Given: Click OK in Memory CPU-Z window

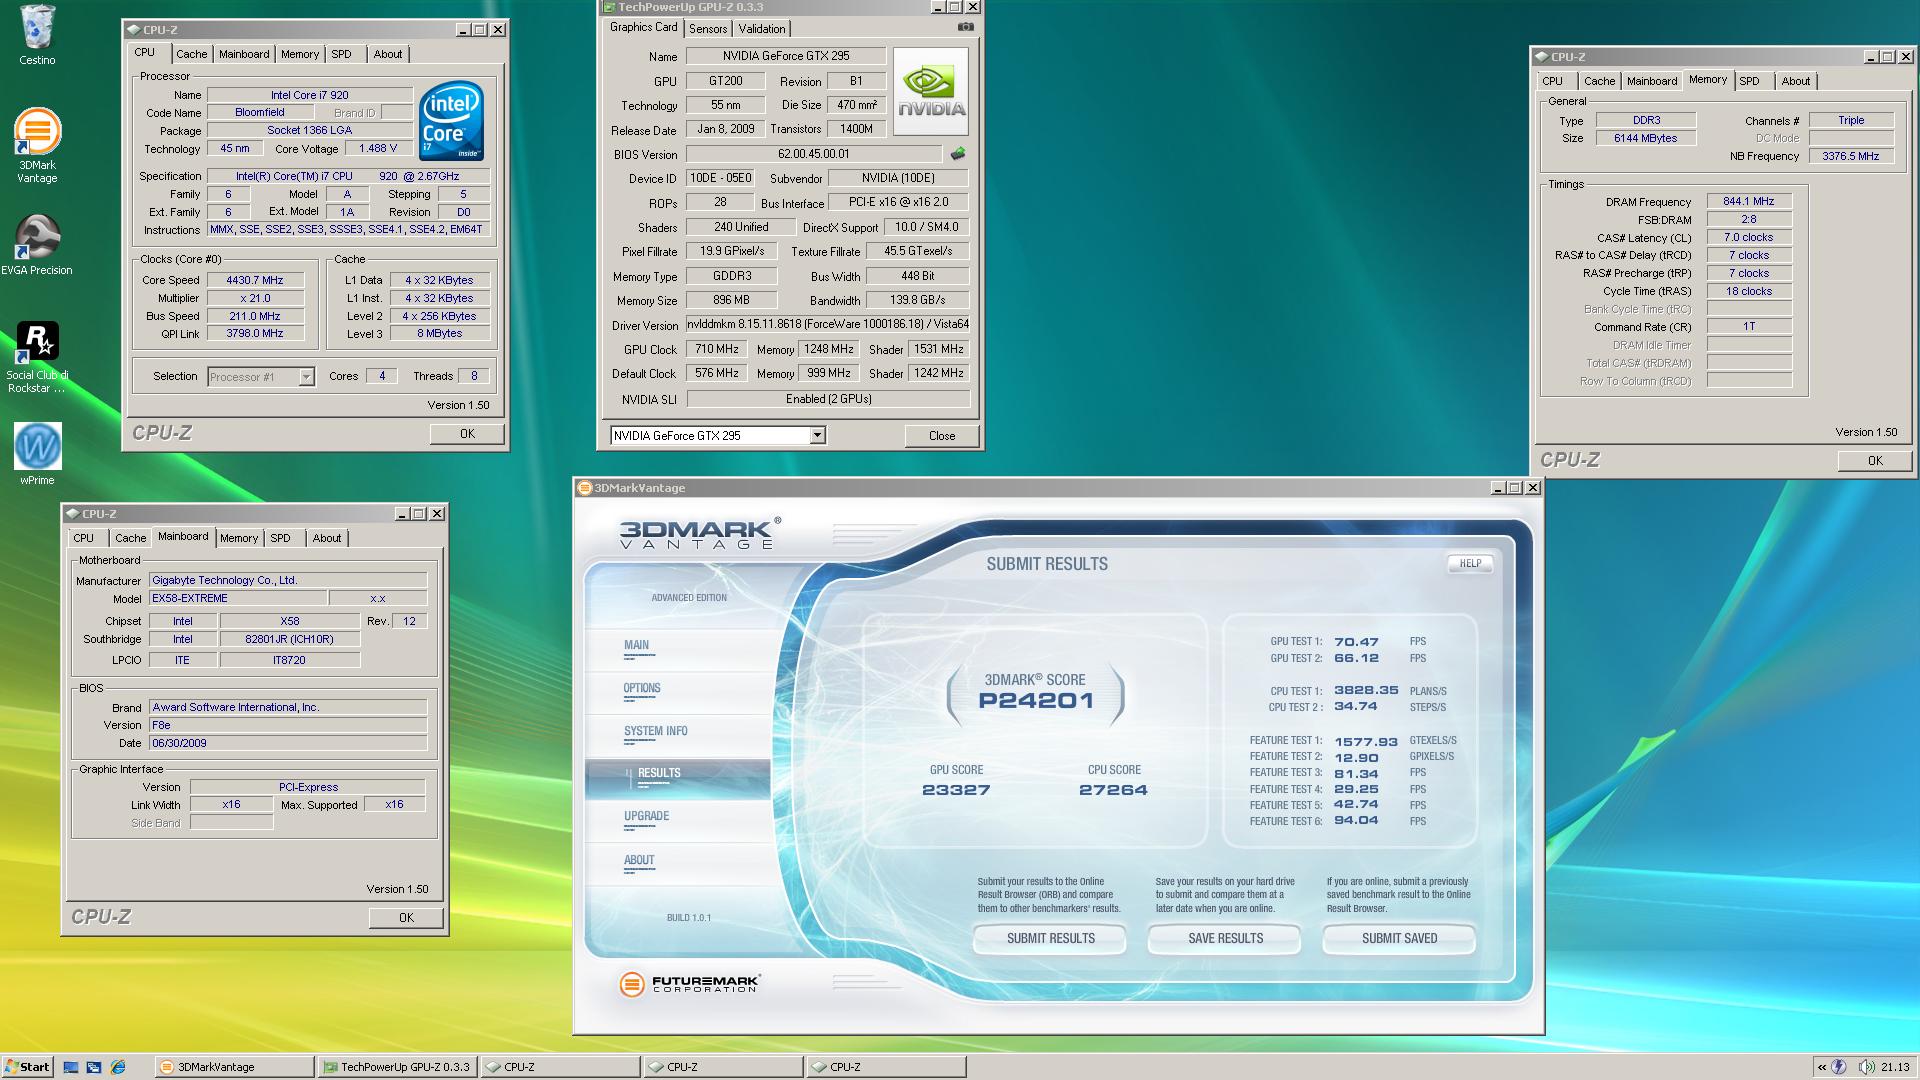Looking at the screenshot, I should [1875, 461].
